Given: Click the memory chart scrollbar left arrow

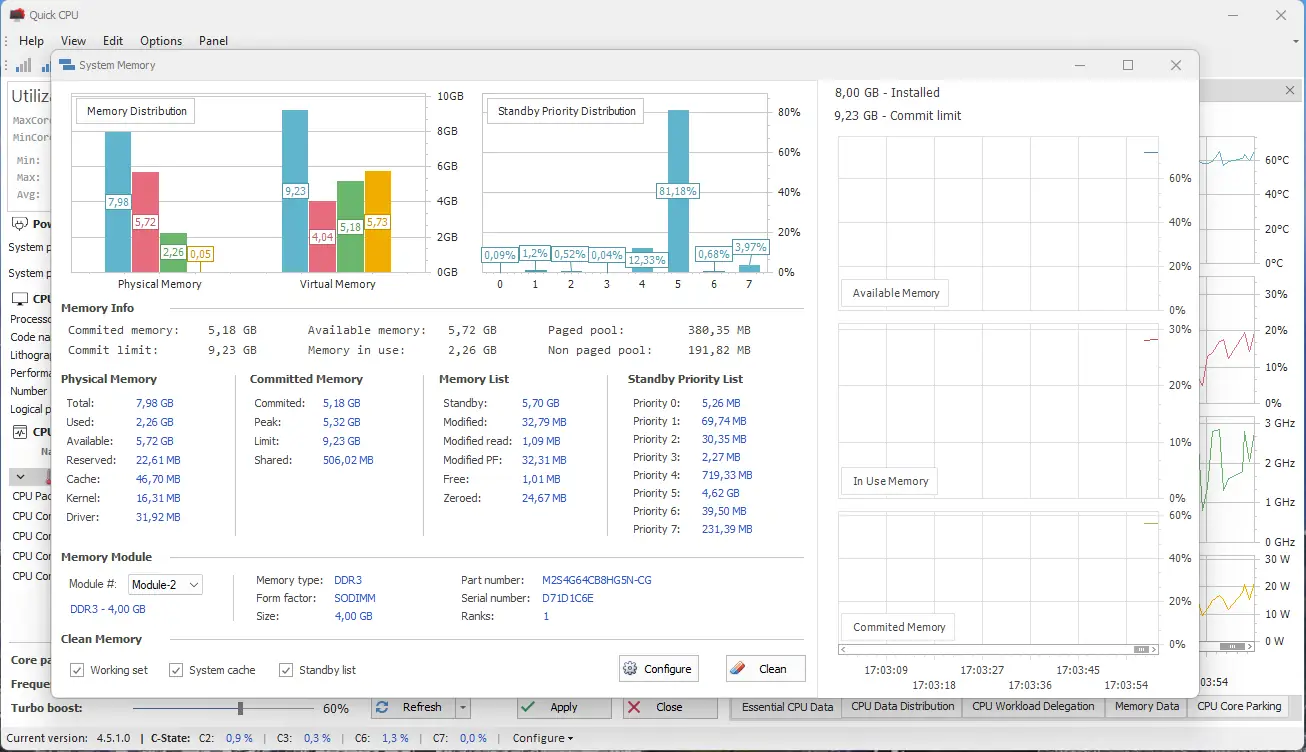Looking at the screenshot, I should (x=843, y=649).
